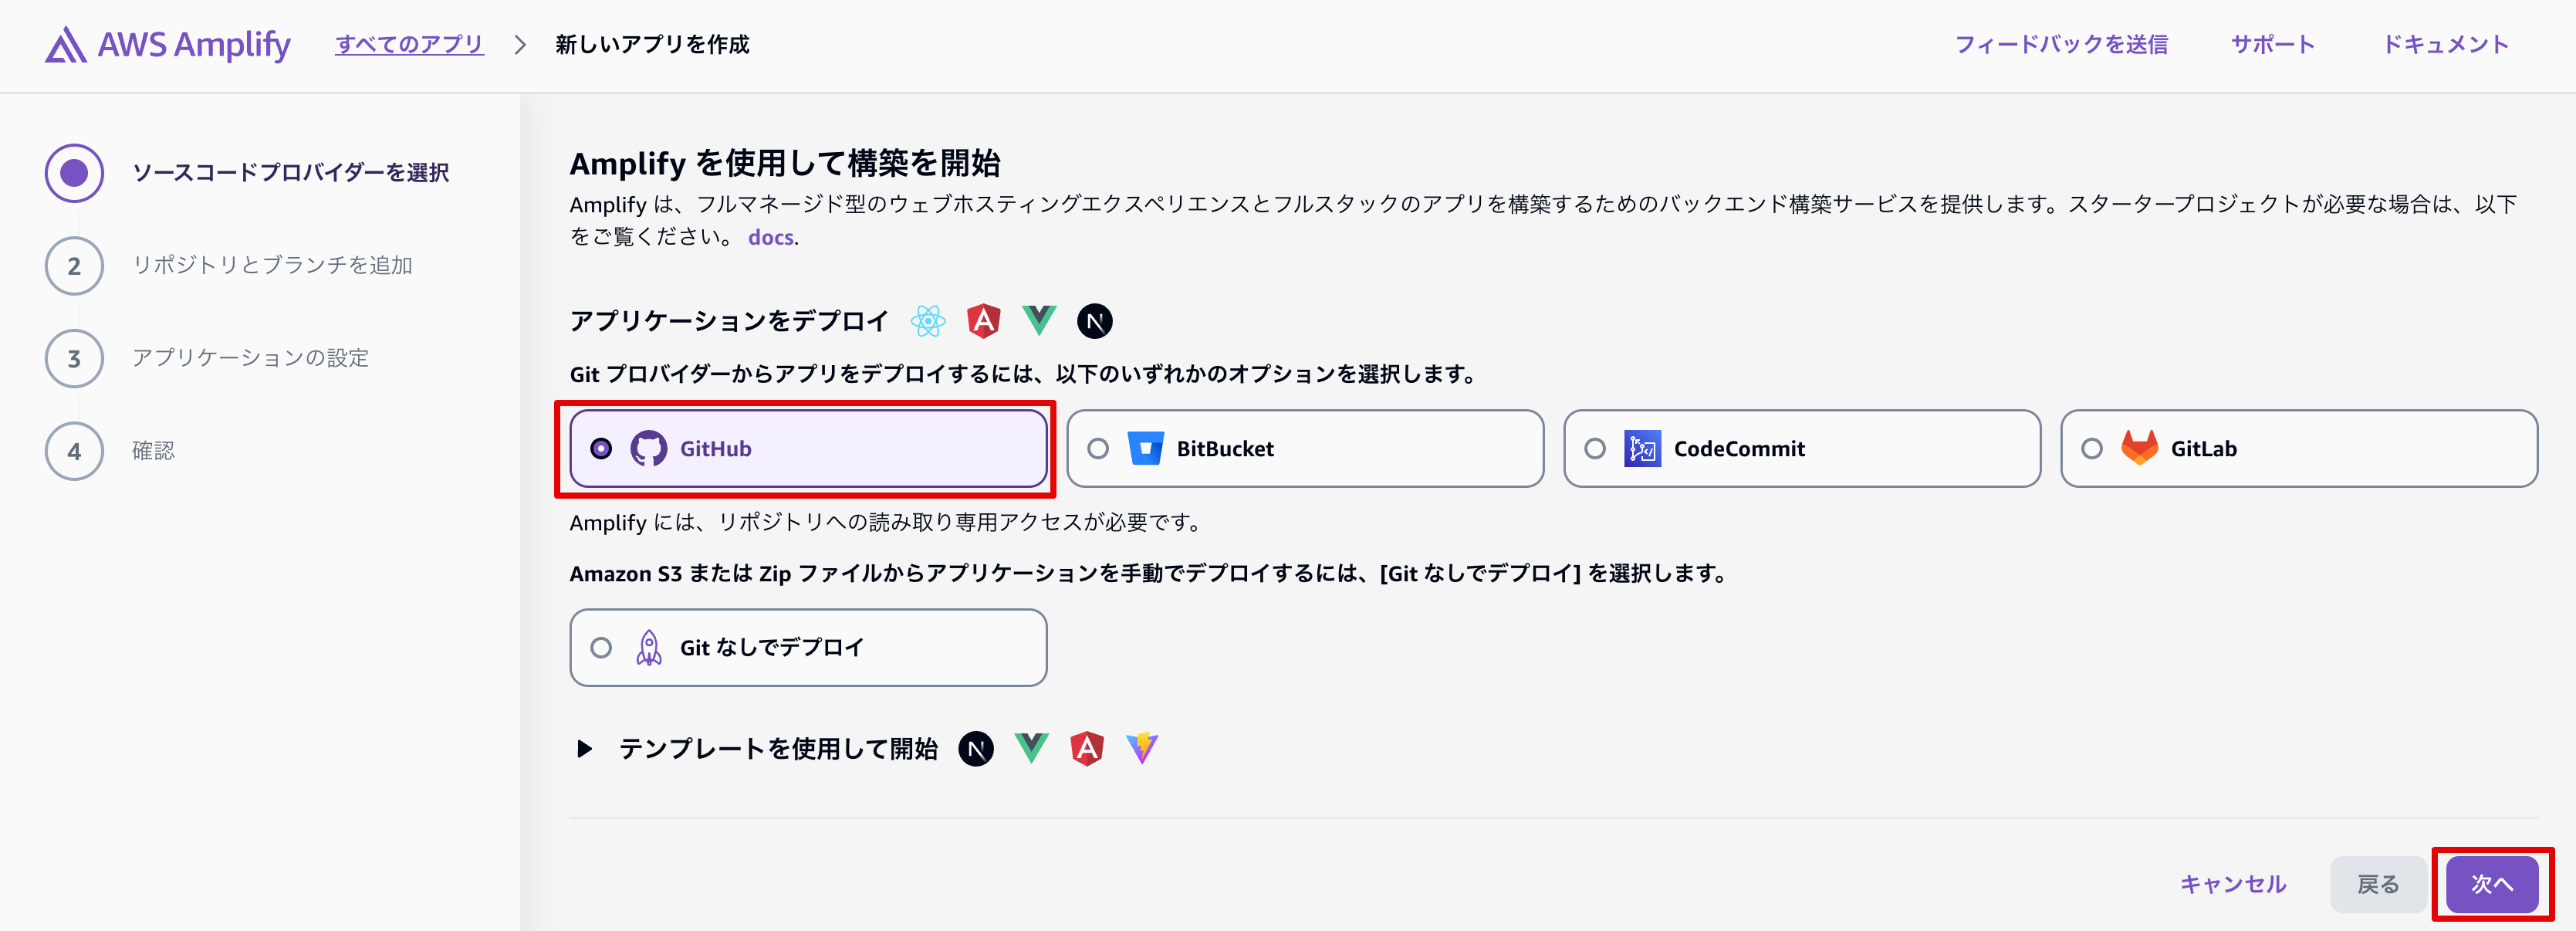This screenshot has height=931, width=2576.
Task: Click the BitBucket logo icon
Action: tap(1145, 449)
